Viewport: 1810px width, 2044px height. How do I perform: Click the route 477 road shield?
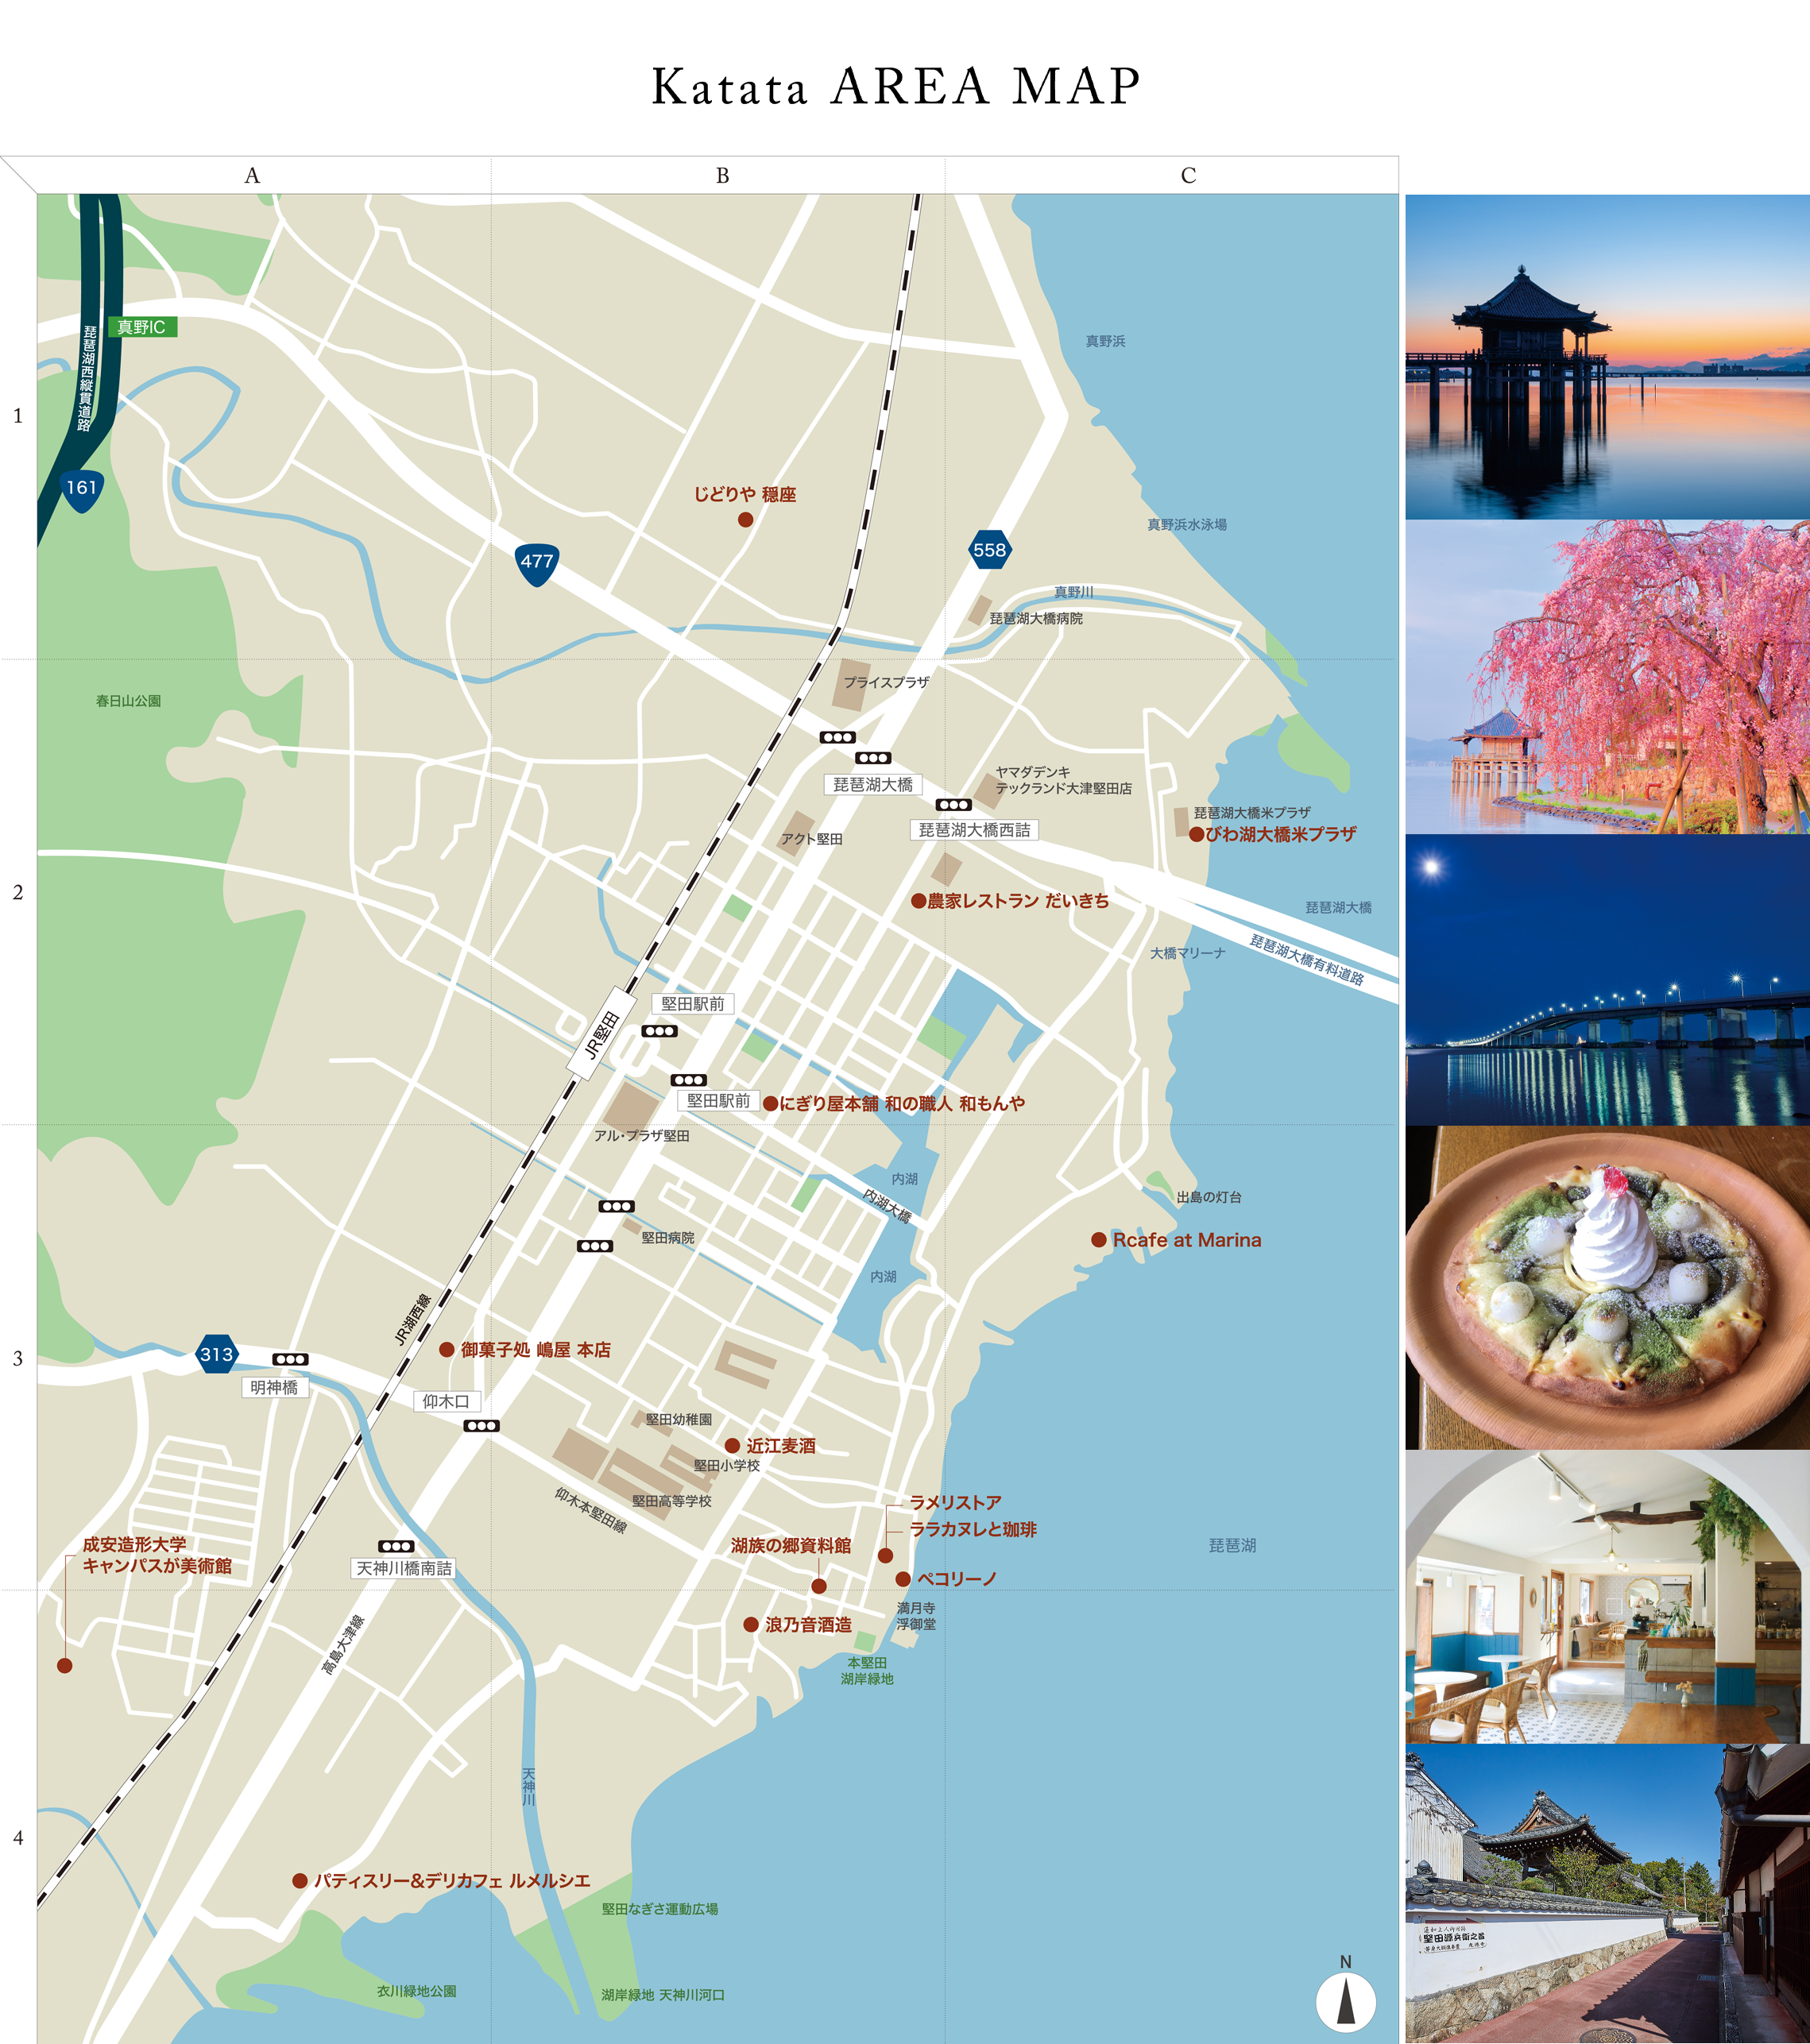[x=537, y=563]
